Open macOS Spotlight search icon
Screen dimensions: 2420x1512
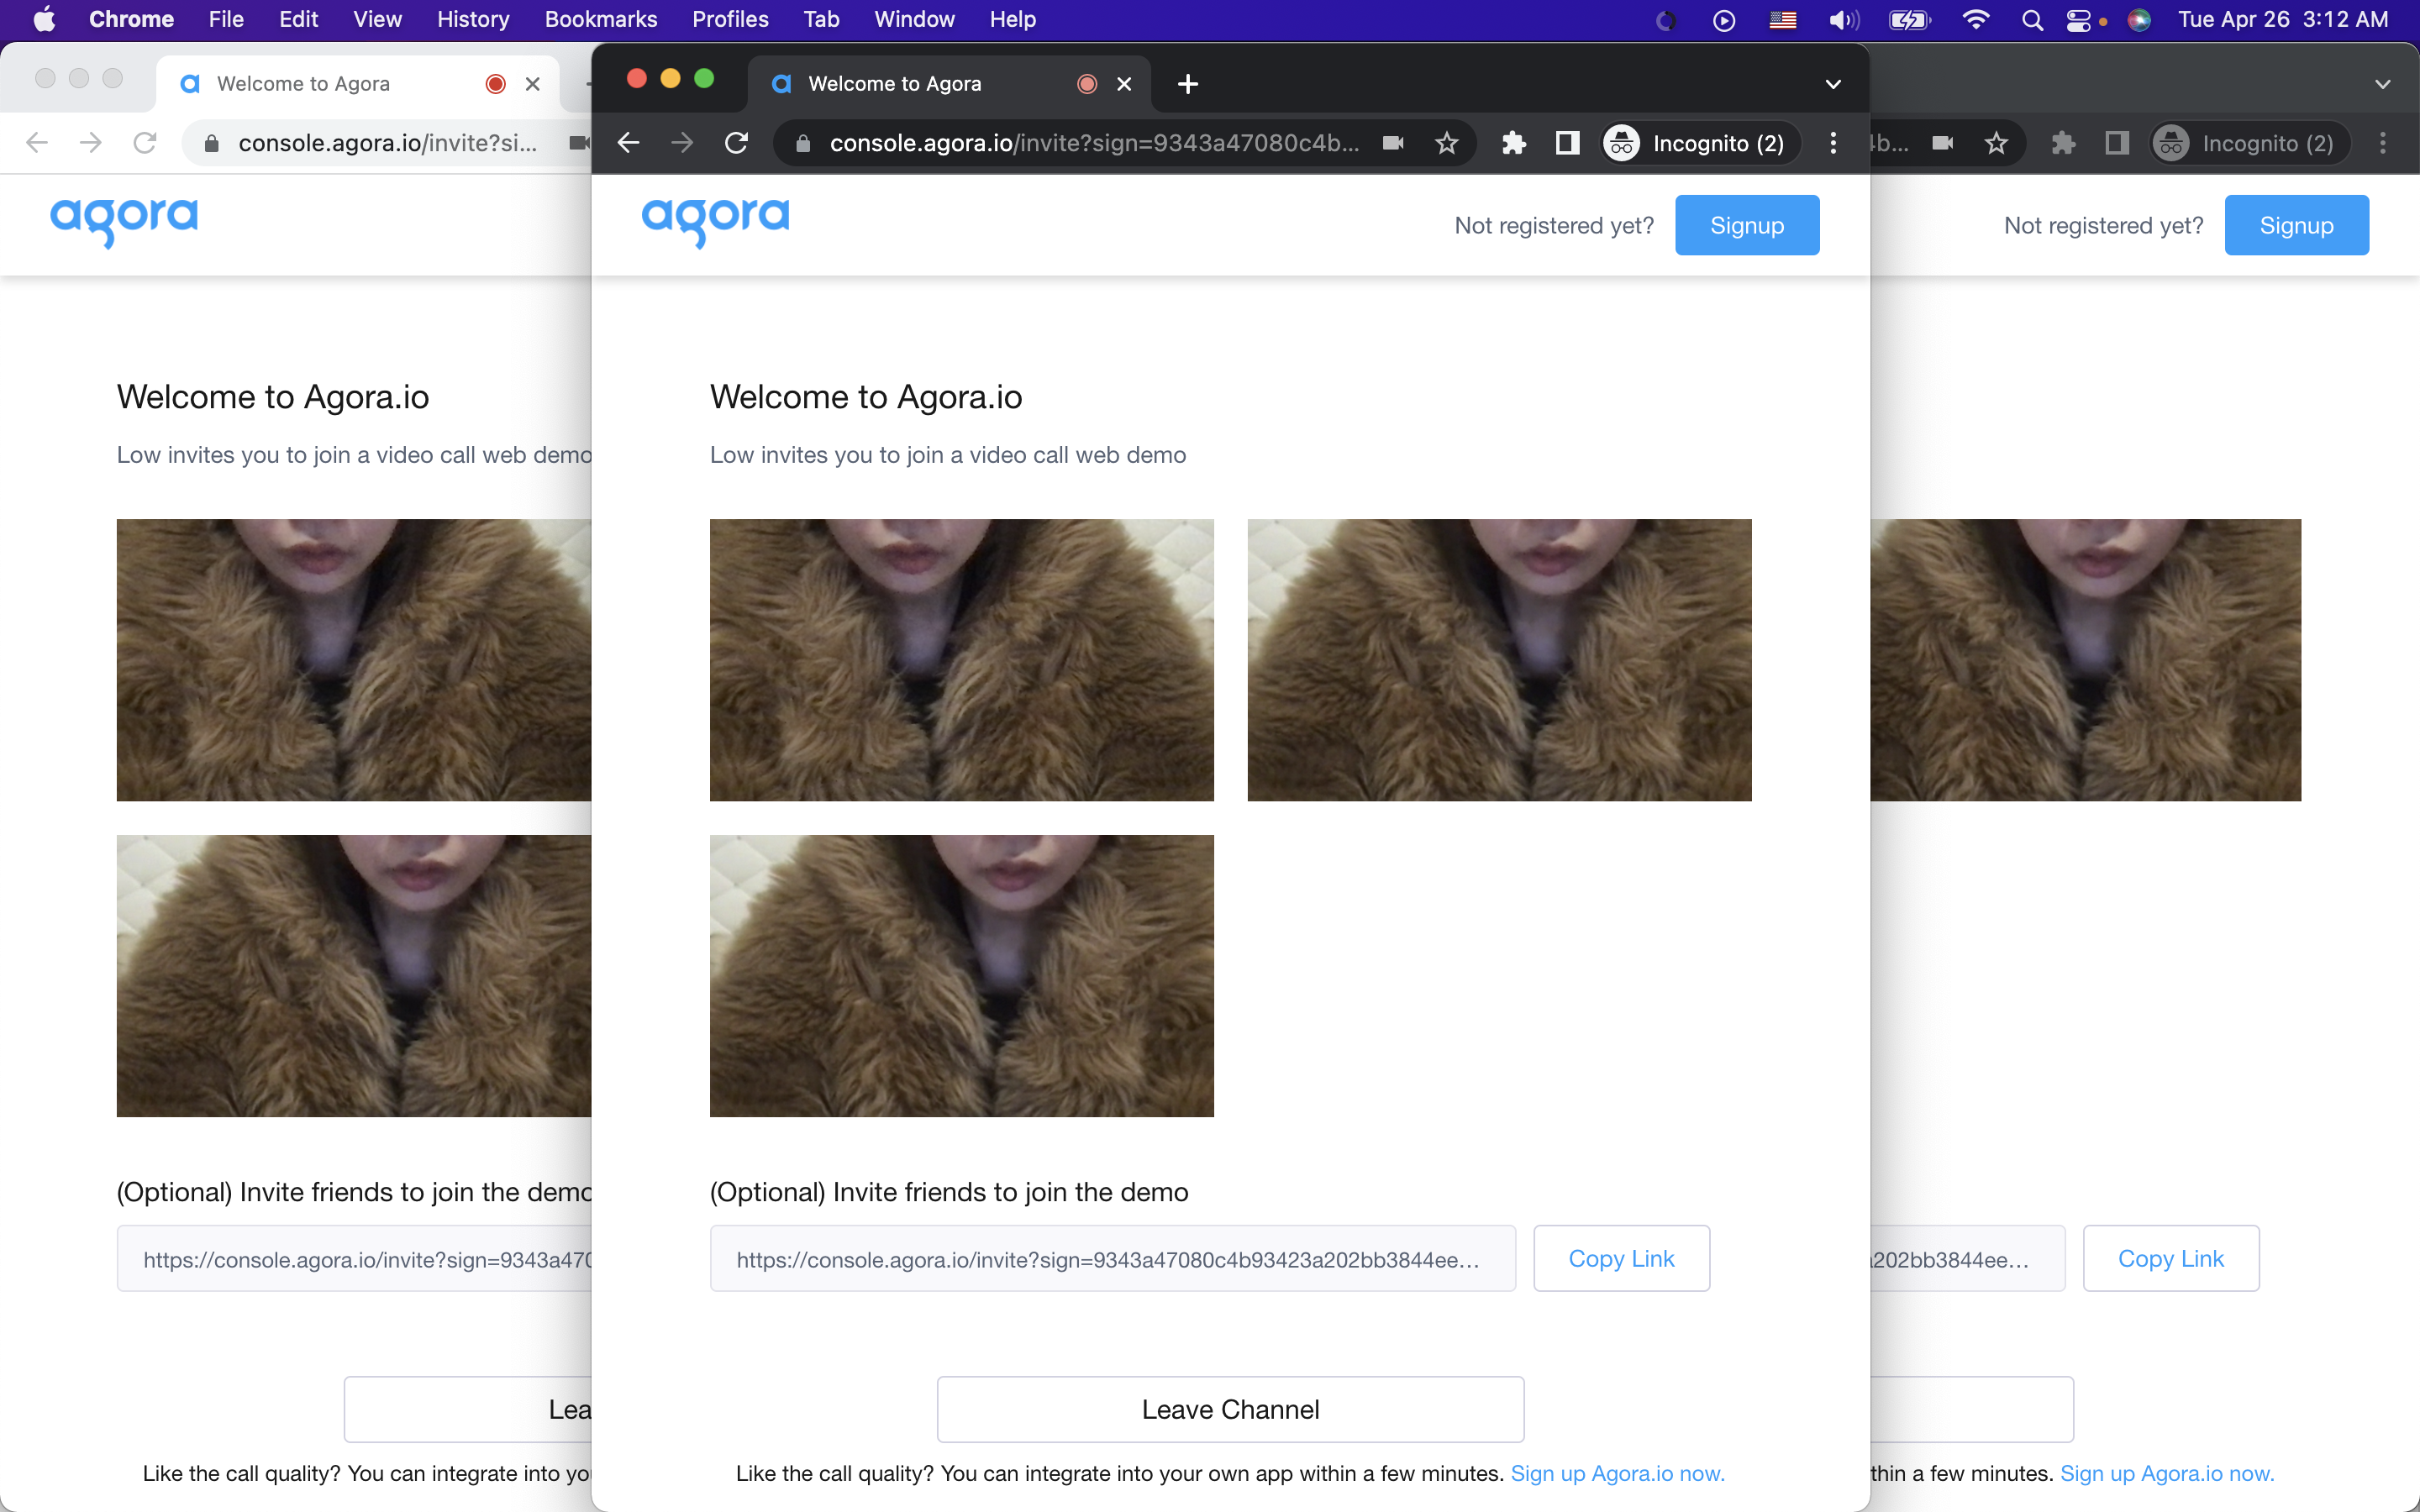(2031, 20)
